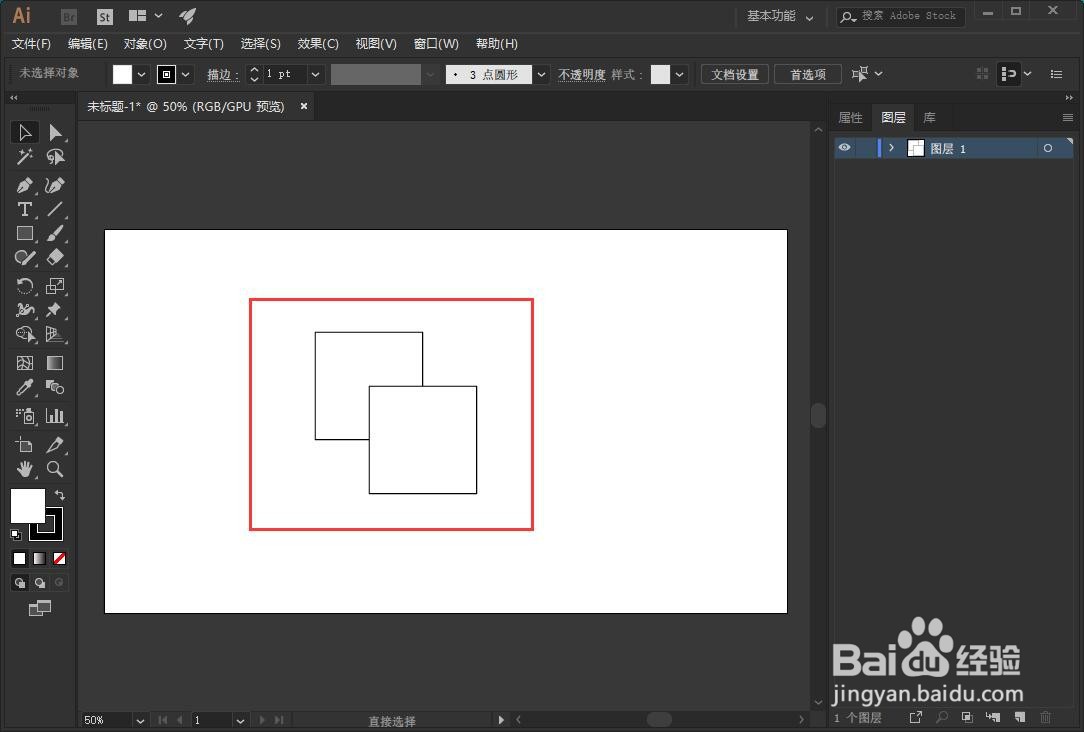
Task: Set color mode to None (red slash)
Action: point(59,559)
